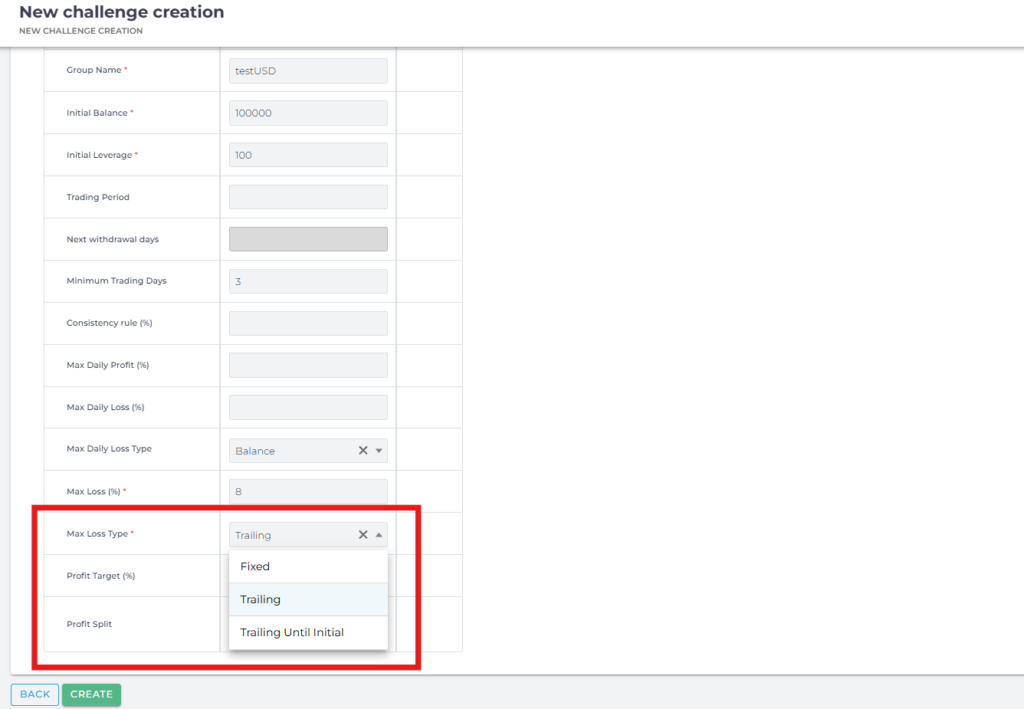Click the greyed Next withdrawal days field
Viewport: 1024px width, 709px height.
point(308,239)
